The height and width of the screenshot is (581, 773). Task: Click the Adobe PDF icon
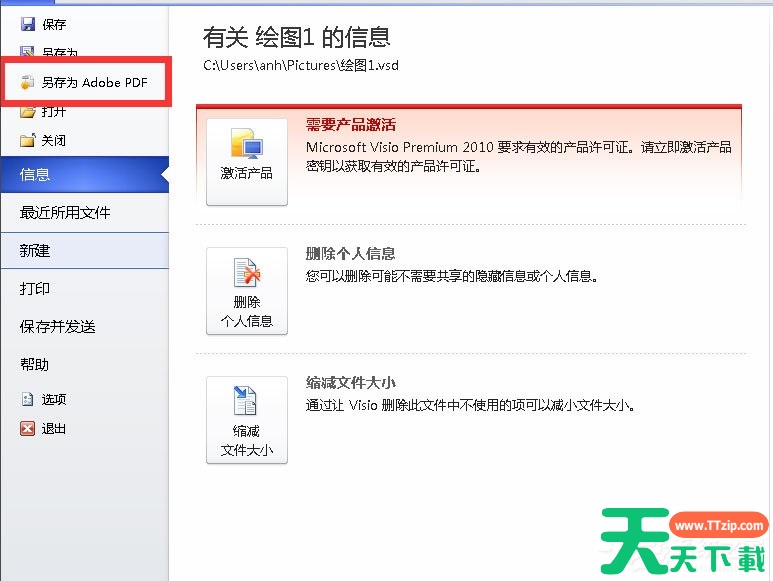[28, 82]
